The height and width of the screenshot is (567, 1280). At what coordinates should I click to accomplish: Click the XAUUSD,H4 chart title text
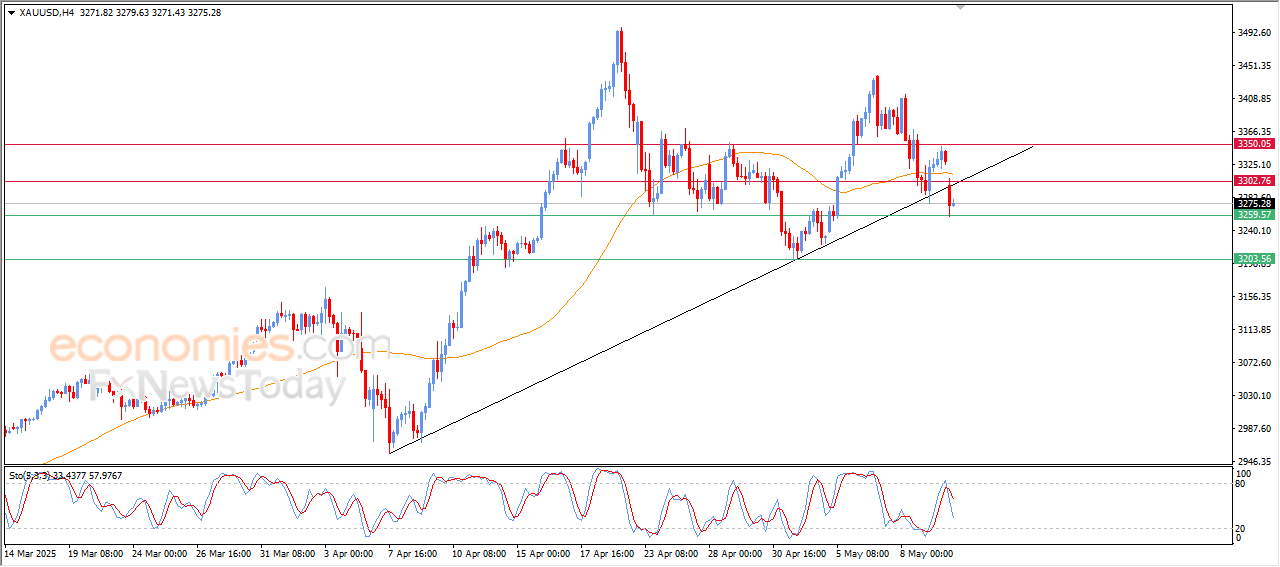pos(47,12)
